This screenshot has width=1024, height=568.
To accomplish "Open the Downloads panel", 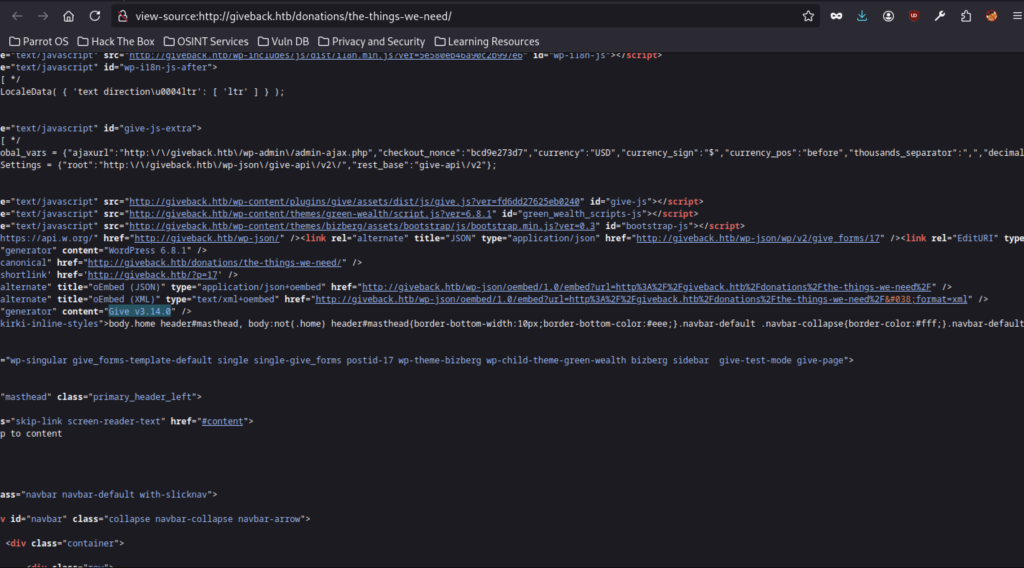I will coord(861,16).
